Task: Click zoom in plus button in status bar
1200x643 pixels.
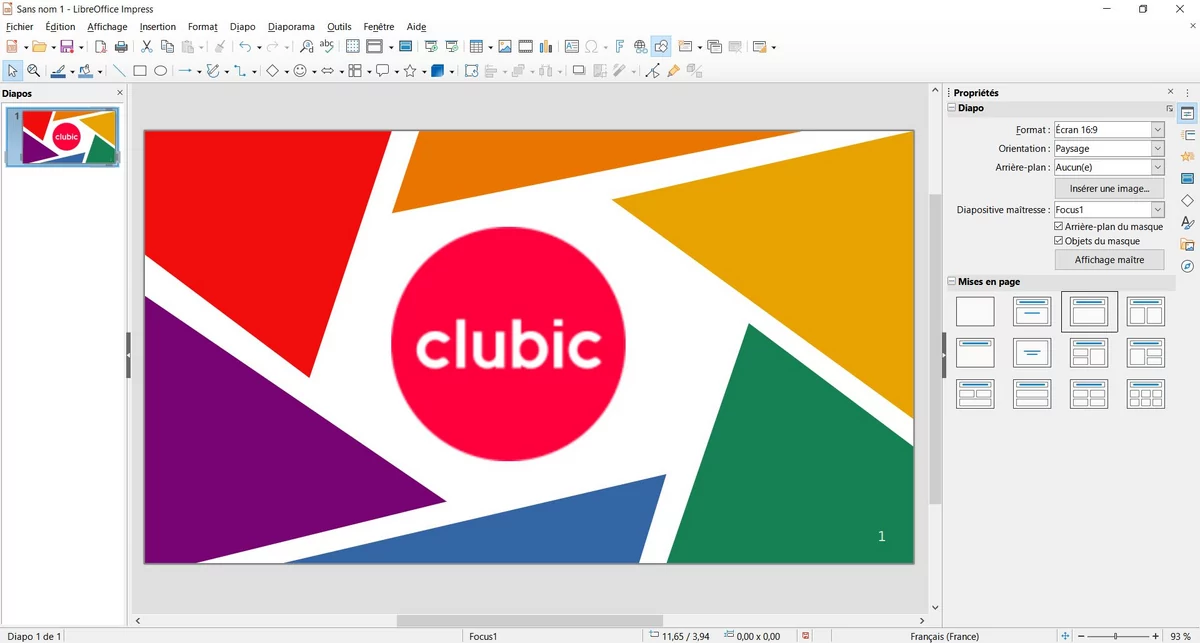Action: click(1154, 636)
